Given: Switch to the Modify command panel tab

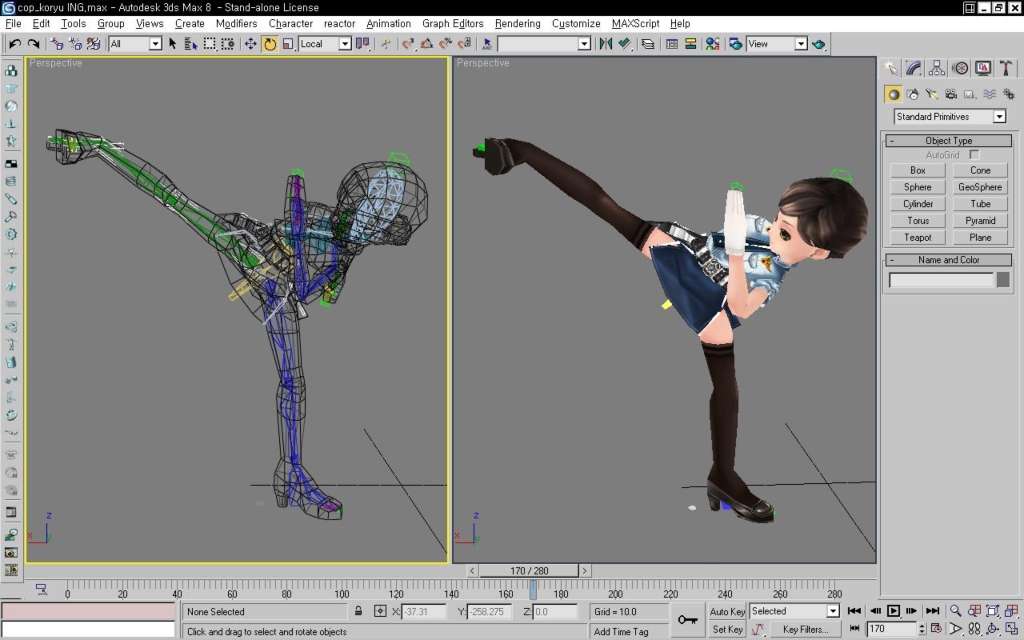Looking at the screenshot, I should click(x=914, y=68).
